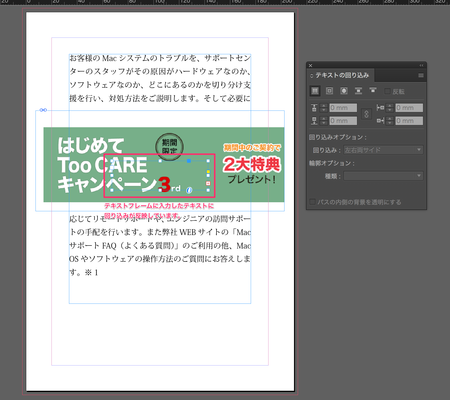Open the 回り込み wrap-to dropdown
The height and width of the screenshot is (400, 450).
click(383, 150)
